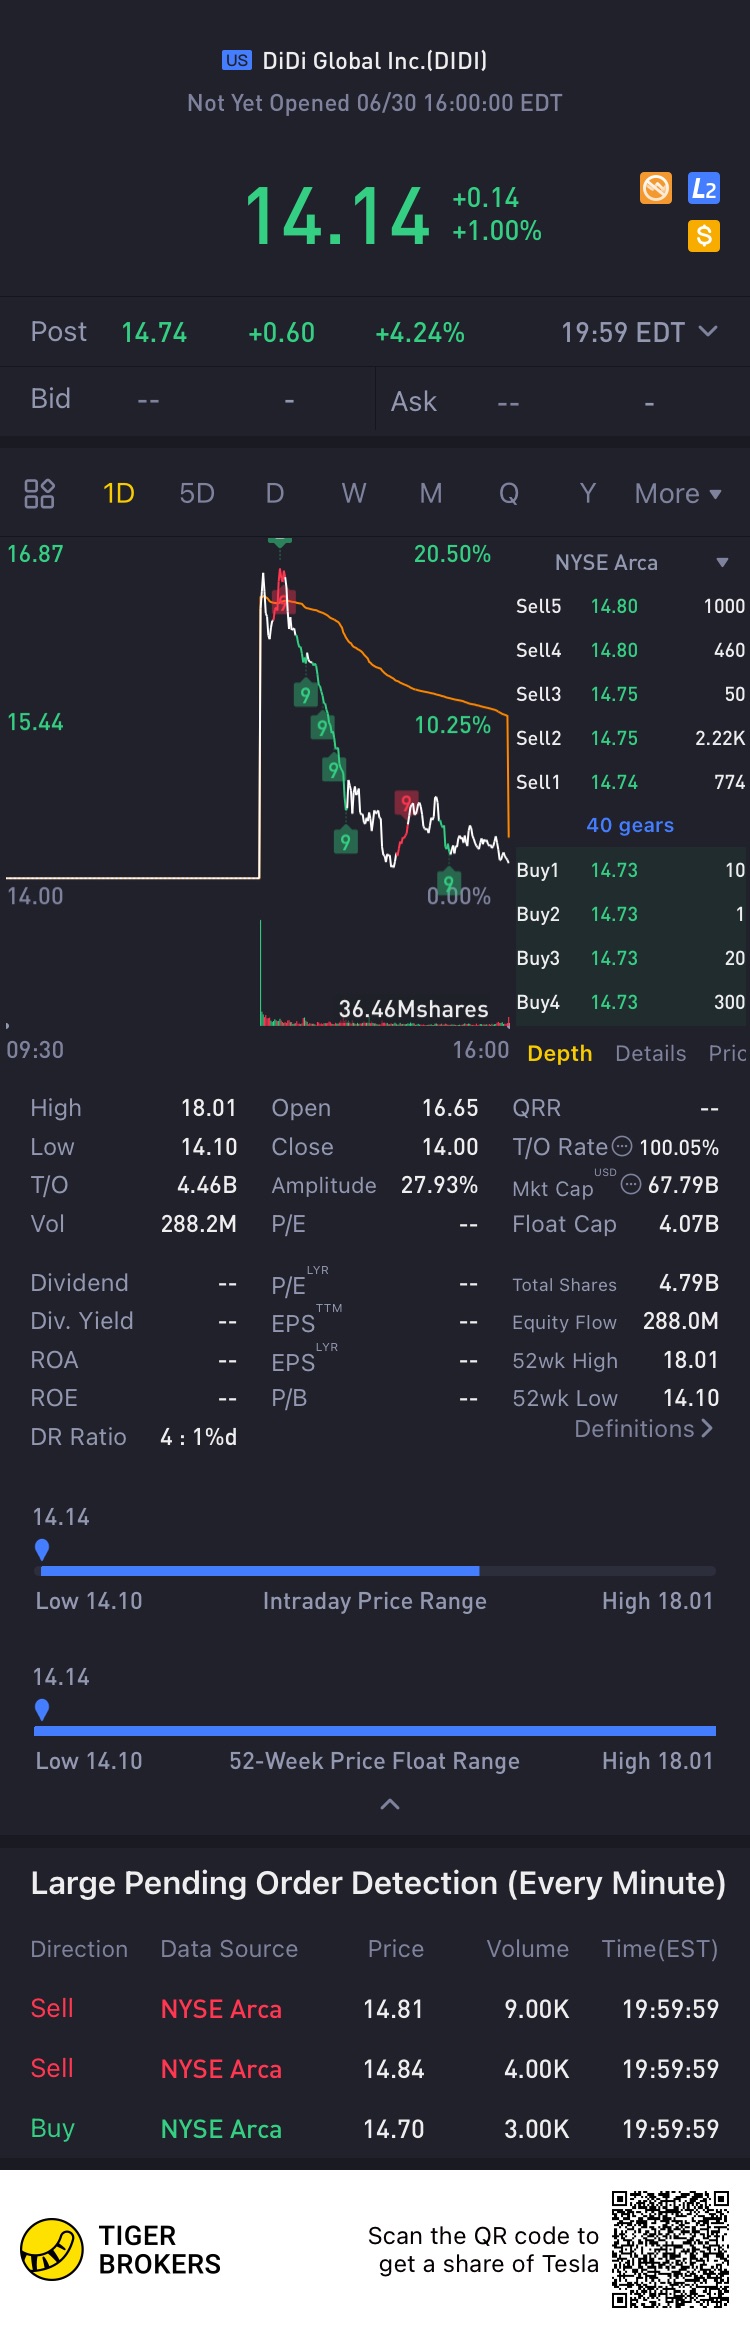This screenshot has height=2330, width=750.
Task: Collapse the stats panel with up chevron
Action: coord(390,1805)
